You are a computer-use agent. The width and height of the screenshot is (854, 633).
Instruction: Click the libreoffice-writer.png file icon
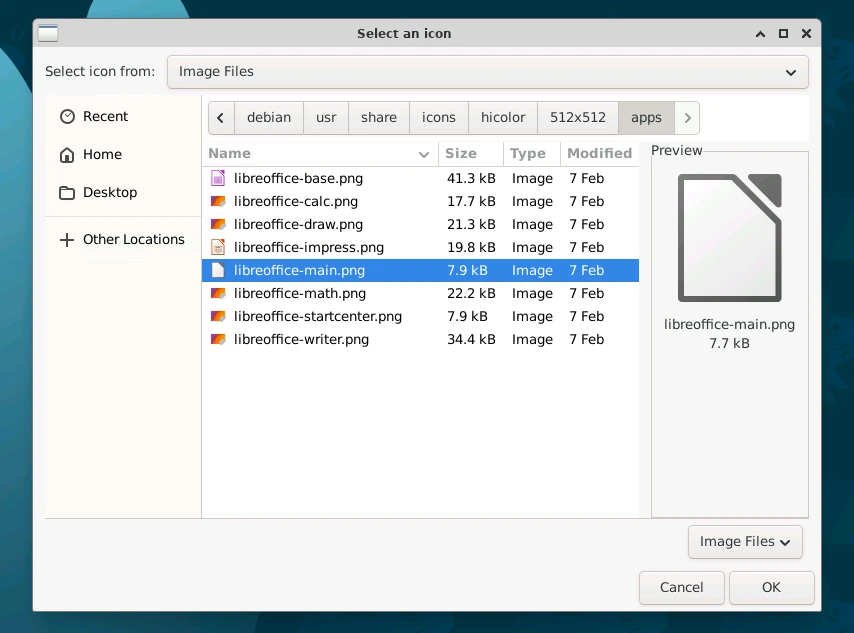[218, 339]
